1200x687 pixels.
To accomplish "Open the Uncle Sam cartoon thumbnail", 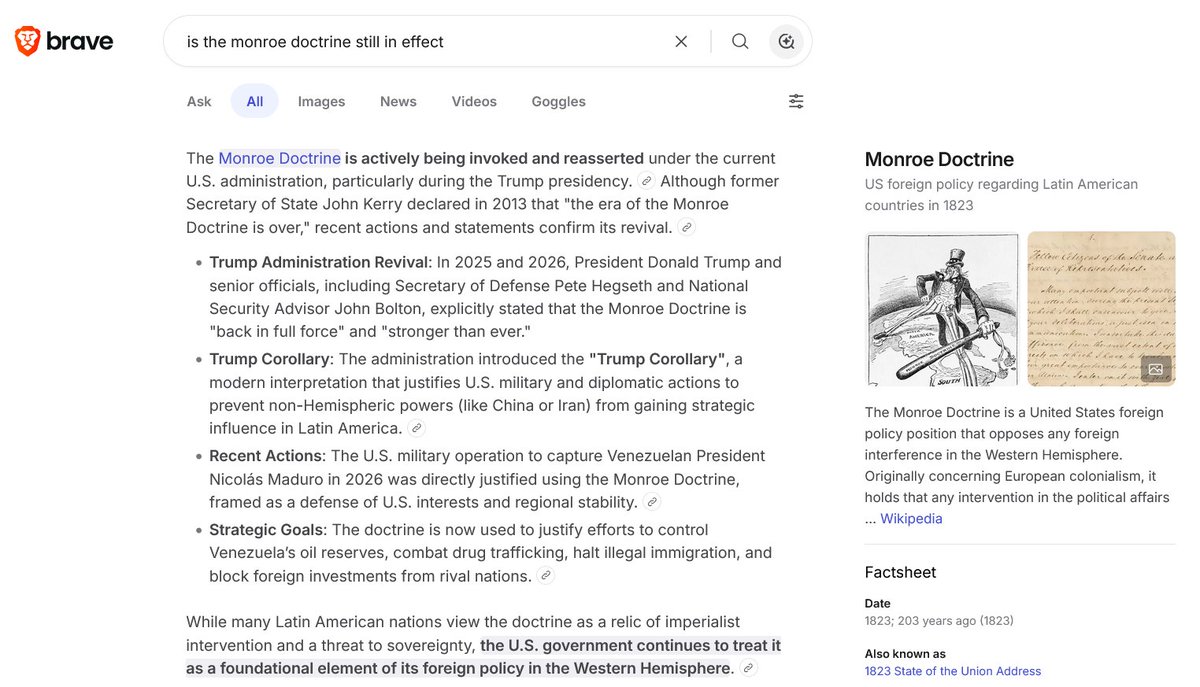I will pos(942,309).
